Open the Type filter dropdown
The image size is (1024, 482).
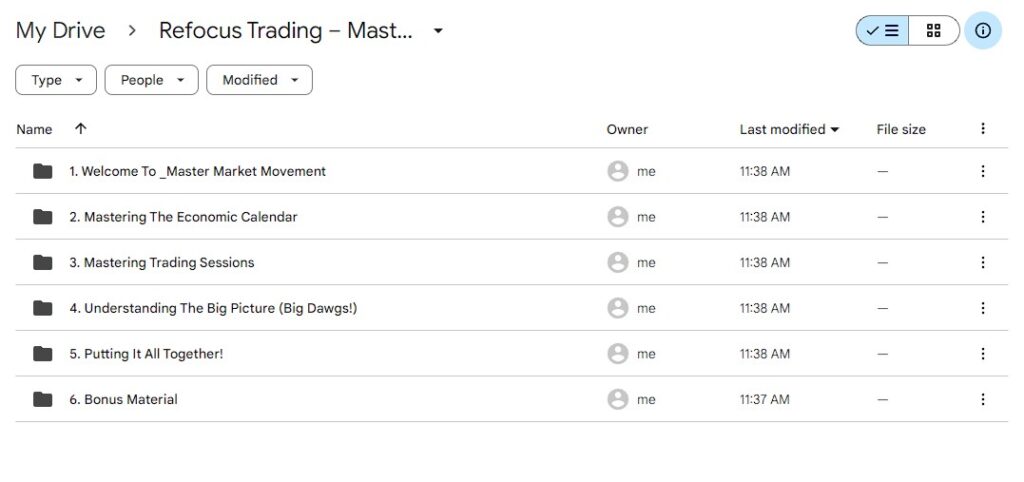(56, 80)
